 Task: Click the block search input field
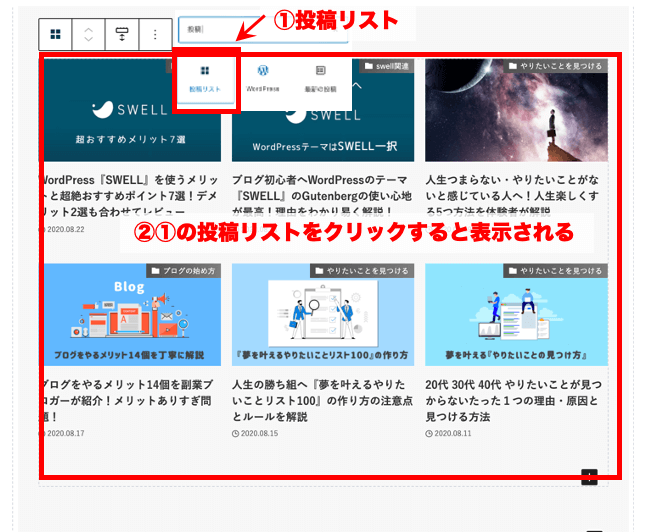pyautogui.click(x=263, y=29)
